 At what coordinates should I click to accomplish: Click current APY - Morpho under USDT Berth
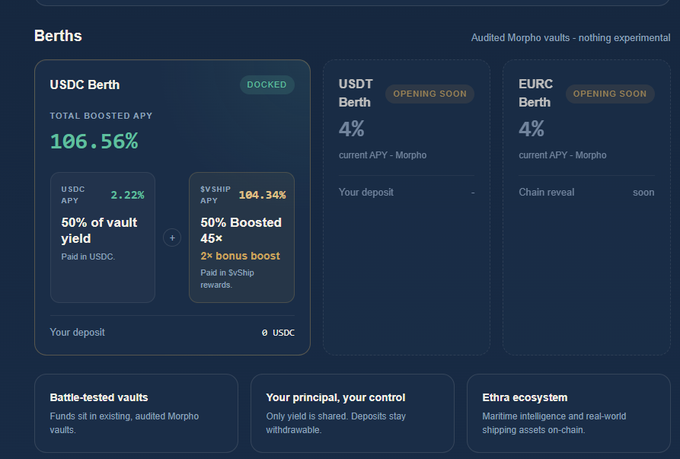click(x=382, y=155)
